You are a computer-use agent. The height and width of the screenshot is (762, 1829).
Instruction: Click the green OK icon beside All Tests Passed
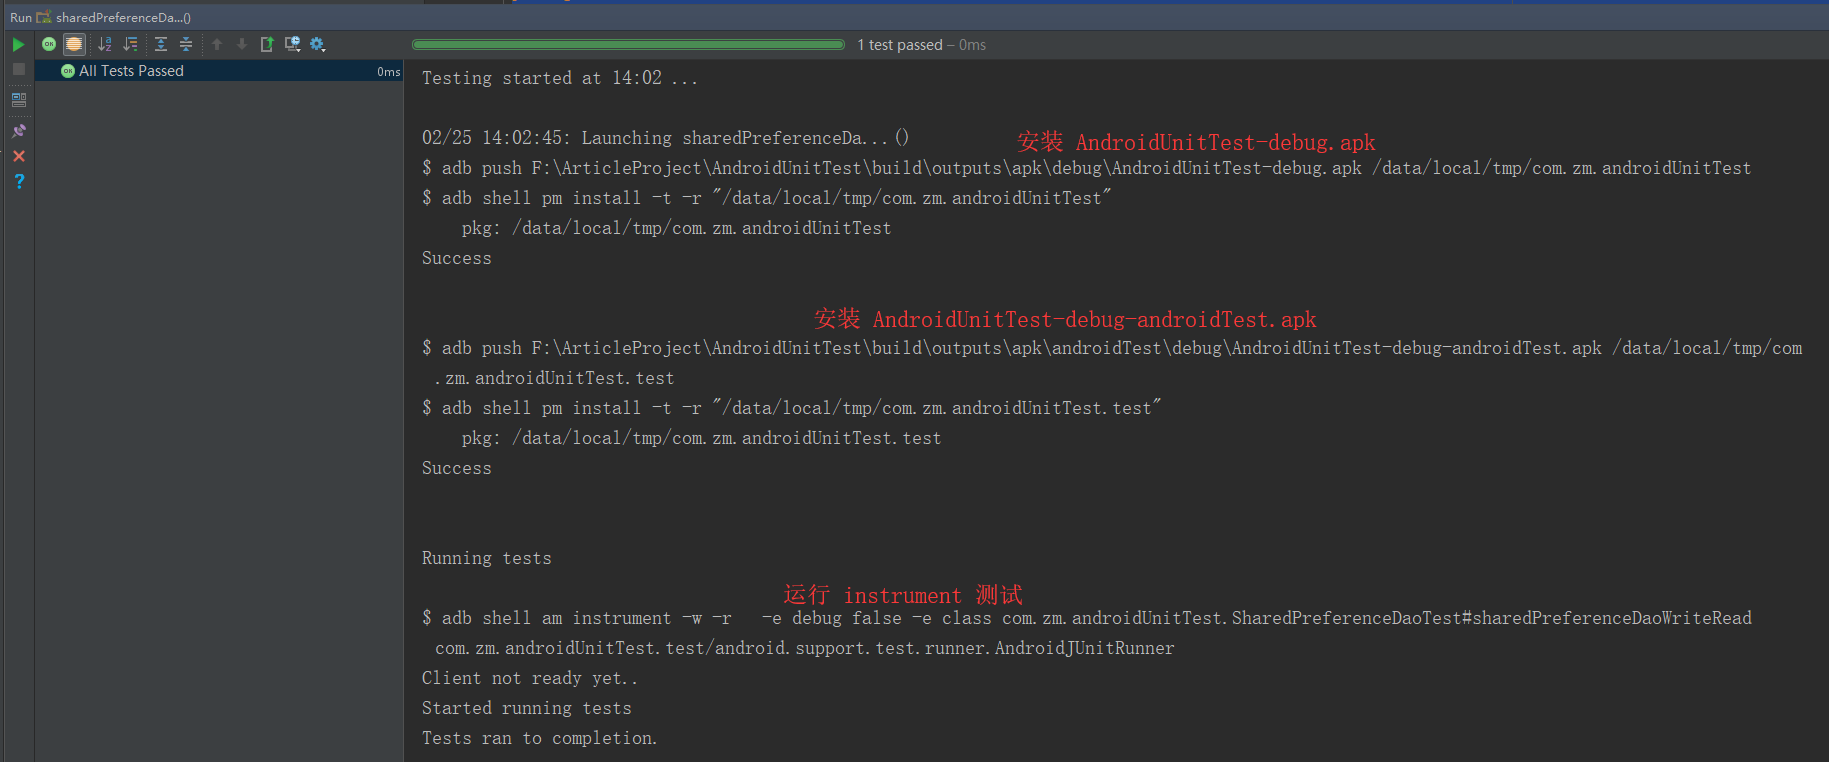(68, 71)
